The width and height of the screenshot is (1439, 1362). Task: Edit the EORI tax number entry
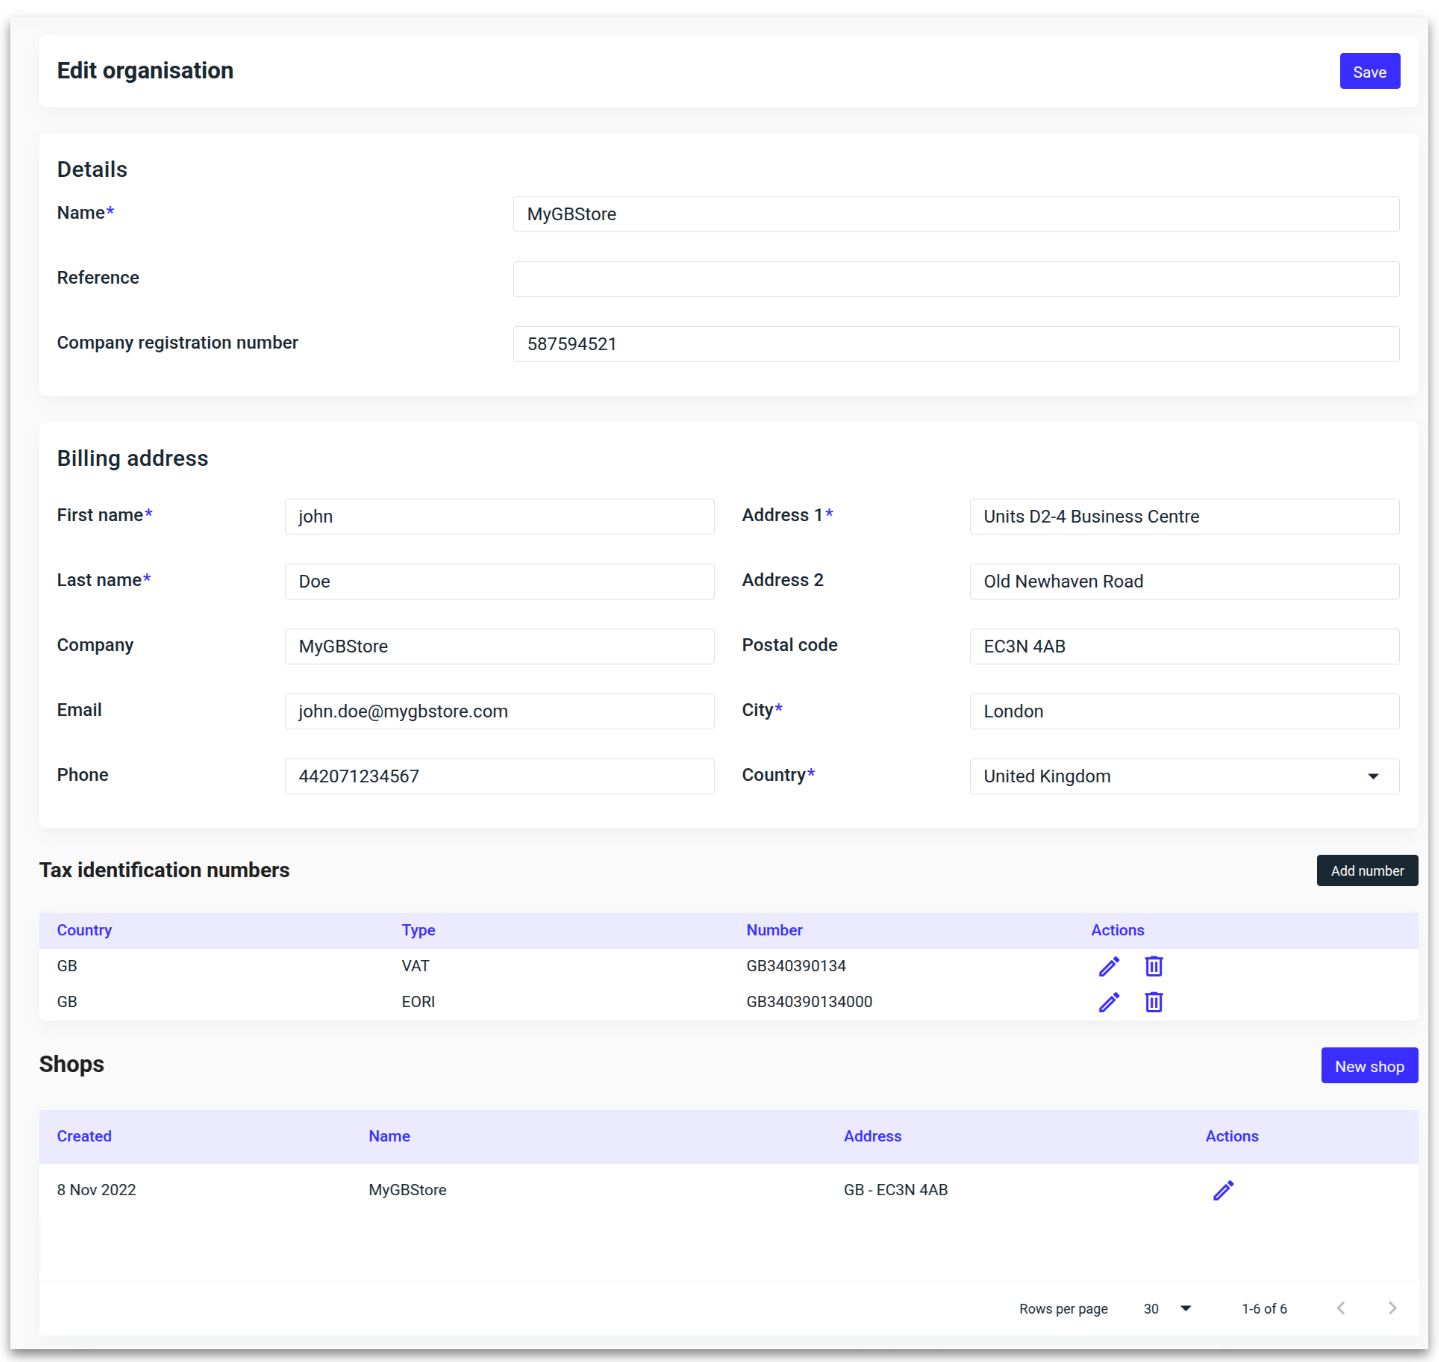point(1108,1002)
